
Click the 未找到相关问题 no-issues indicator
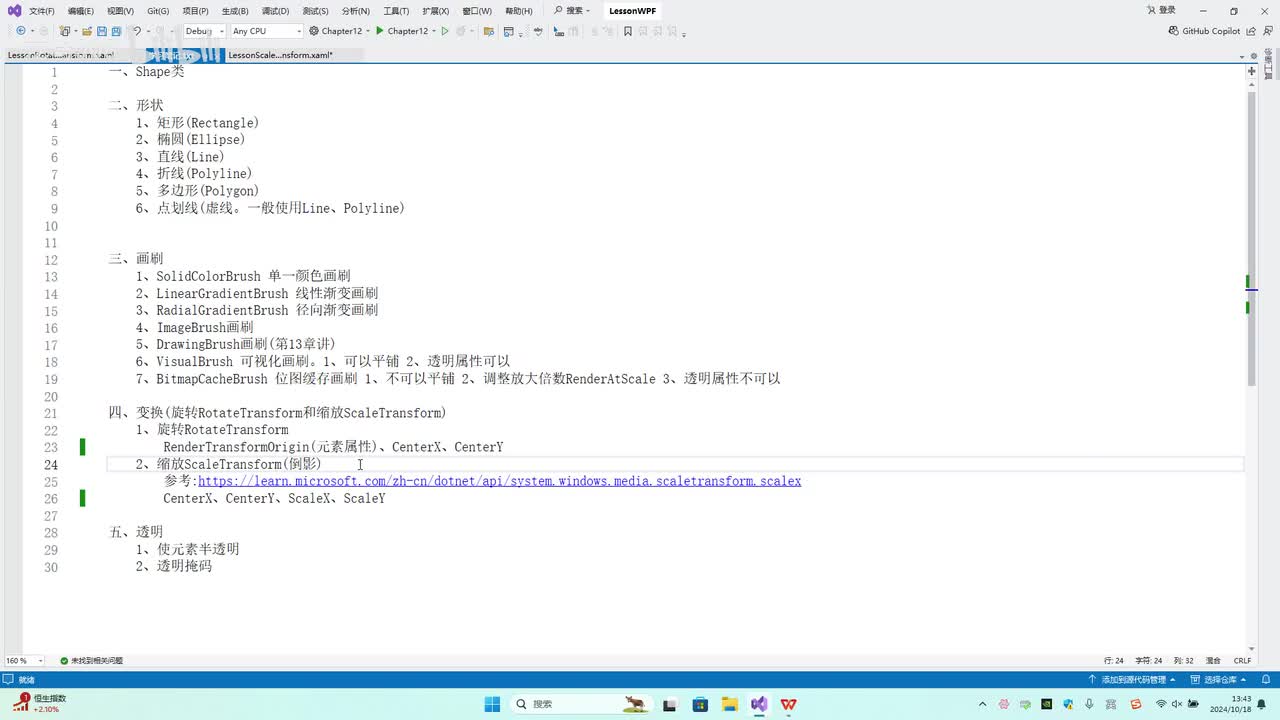pos(91,660)
